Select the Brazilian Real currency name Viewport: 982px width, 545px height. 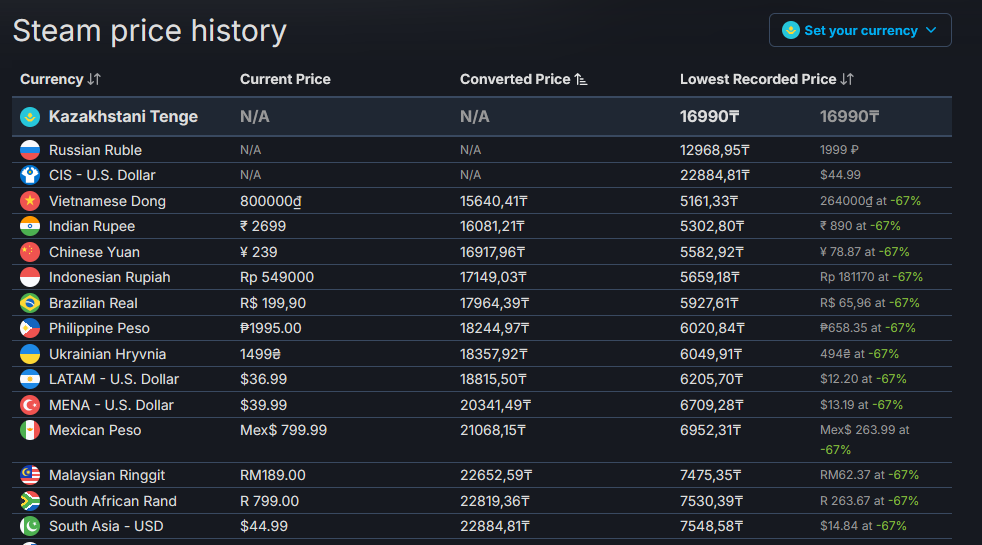93,303
